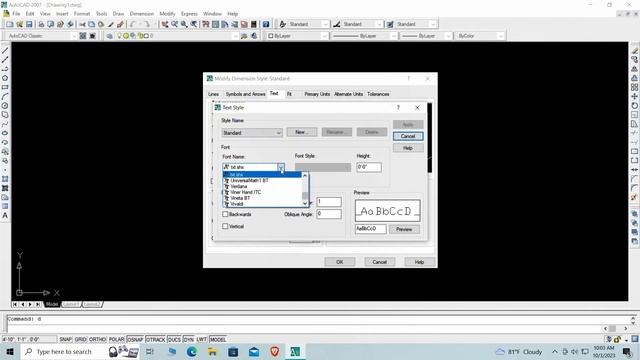Open the Format menu
The width and height of the screenshot is (640, 360).
(x=82, y=14)
